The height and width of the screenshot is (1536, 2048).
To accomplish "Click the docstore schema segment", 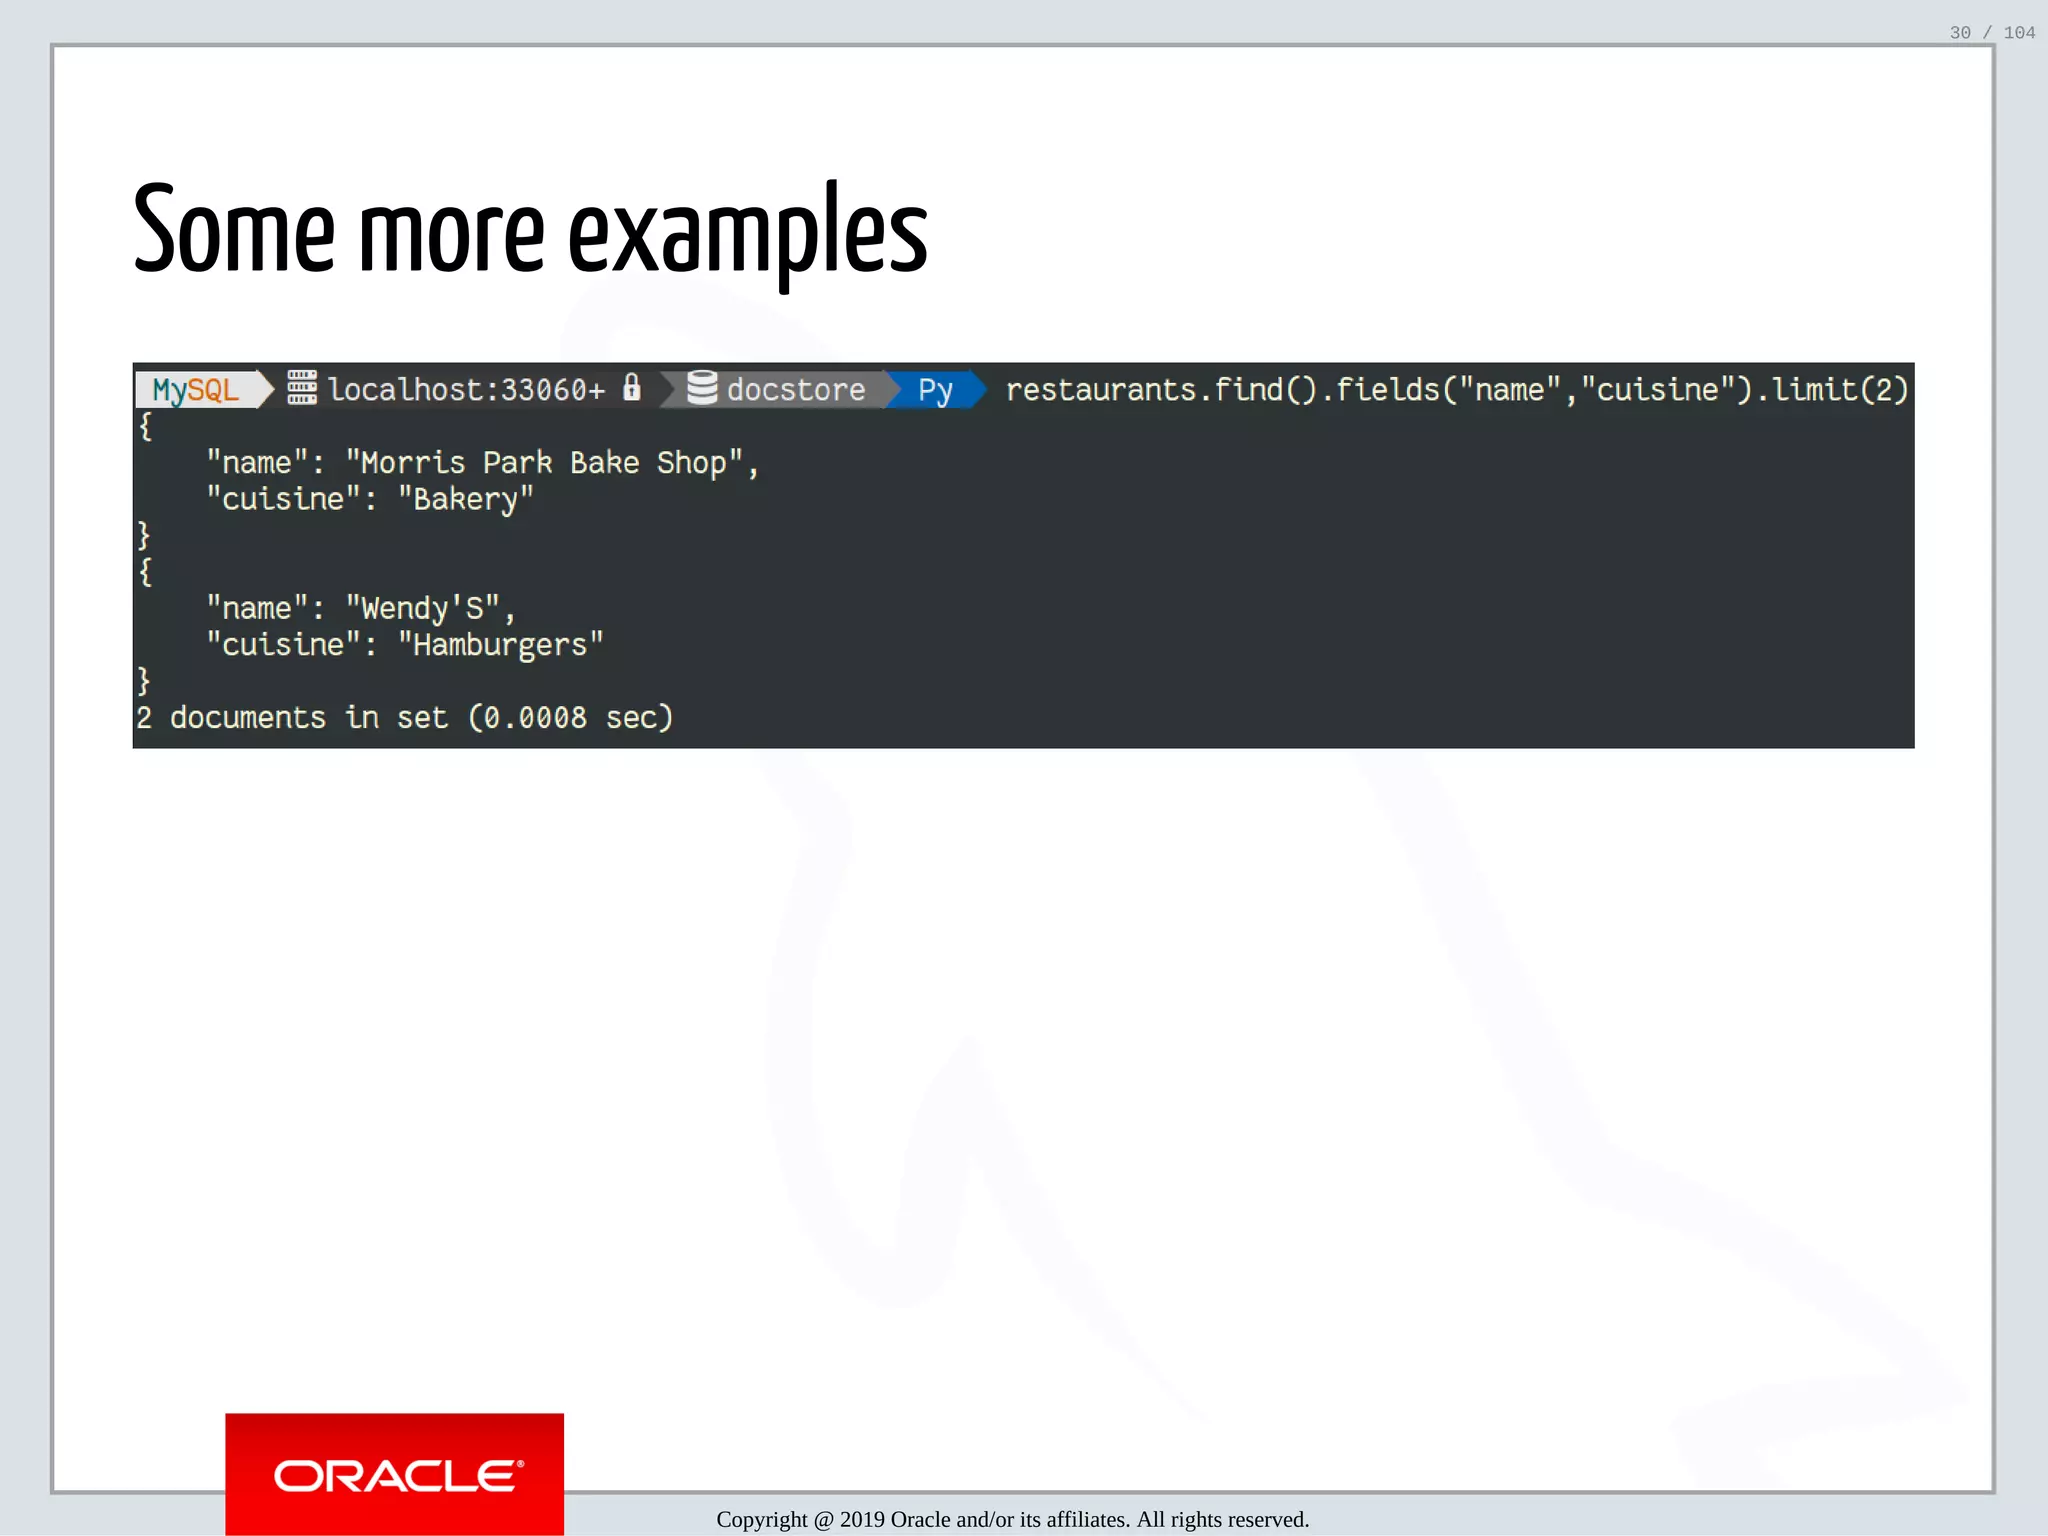I will pyautogui.click(x=795, y=389).
